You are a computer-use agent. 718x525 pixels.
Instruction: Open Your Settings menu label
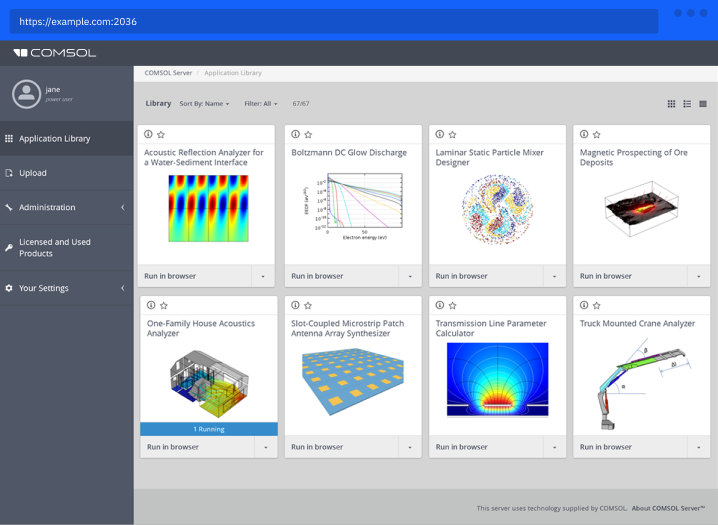click(44, 288)
